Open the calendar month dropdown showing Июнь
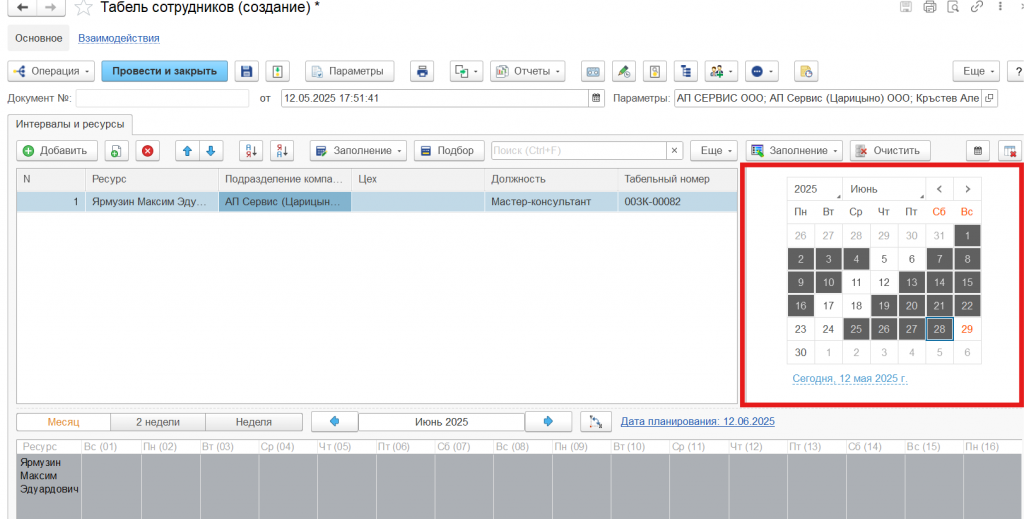This screenshot has width=1024, height=519. point(883,188)
